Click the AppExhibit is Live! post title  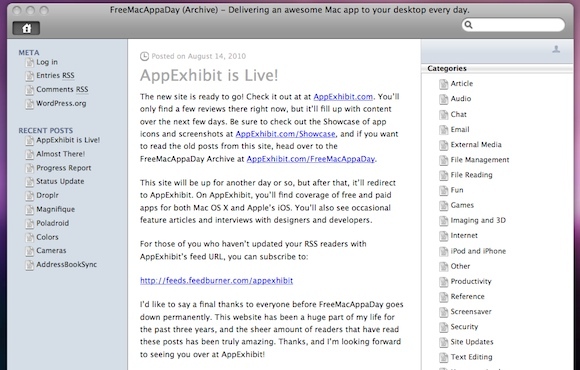point(209,75)
